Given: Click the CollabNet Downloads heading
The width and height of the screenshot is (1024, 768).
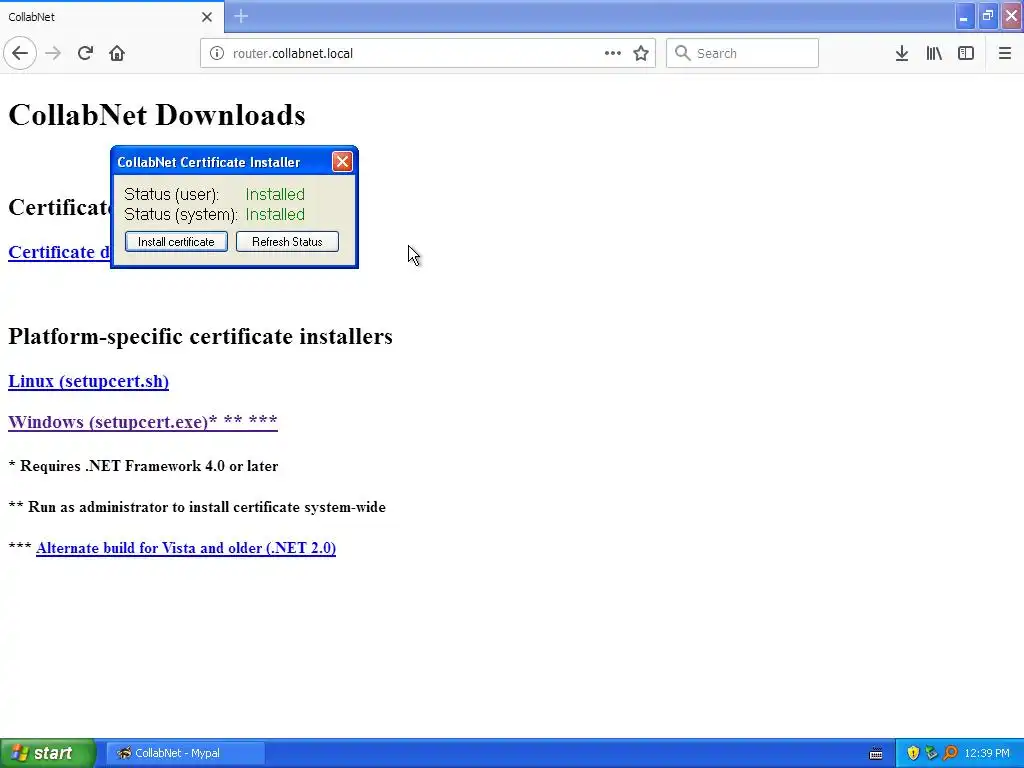Looking at the screenshot, I should click(157, 115).
